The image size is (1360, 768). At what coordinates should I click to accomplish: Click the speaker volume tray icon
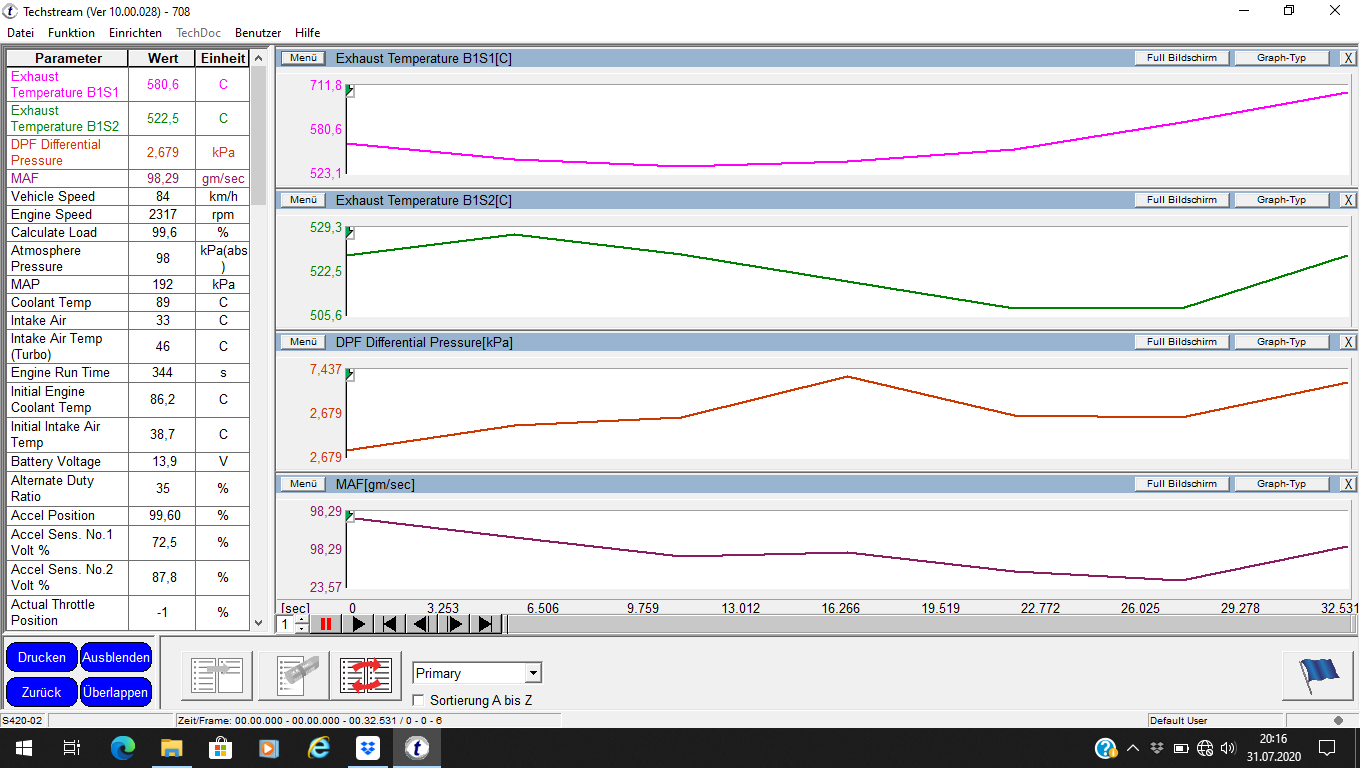pos(1228,748)
